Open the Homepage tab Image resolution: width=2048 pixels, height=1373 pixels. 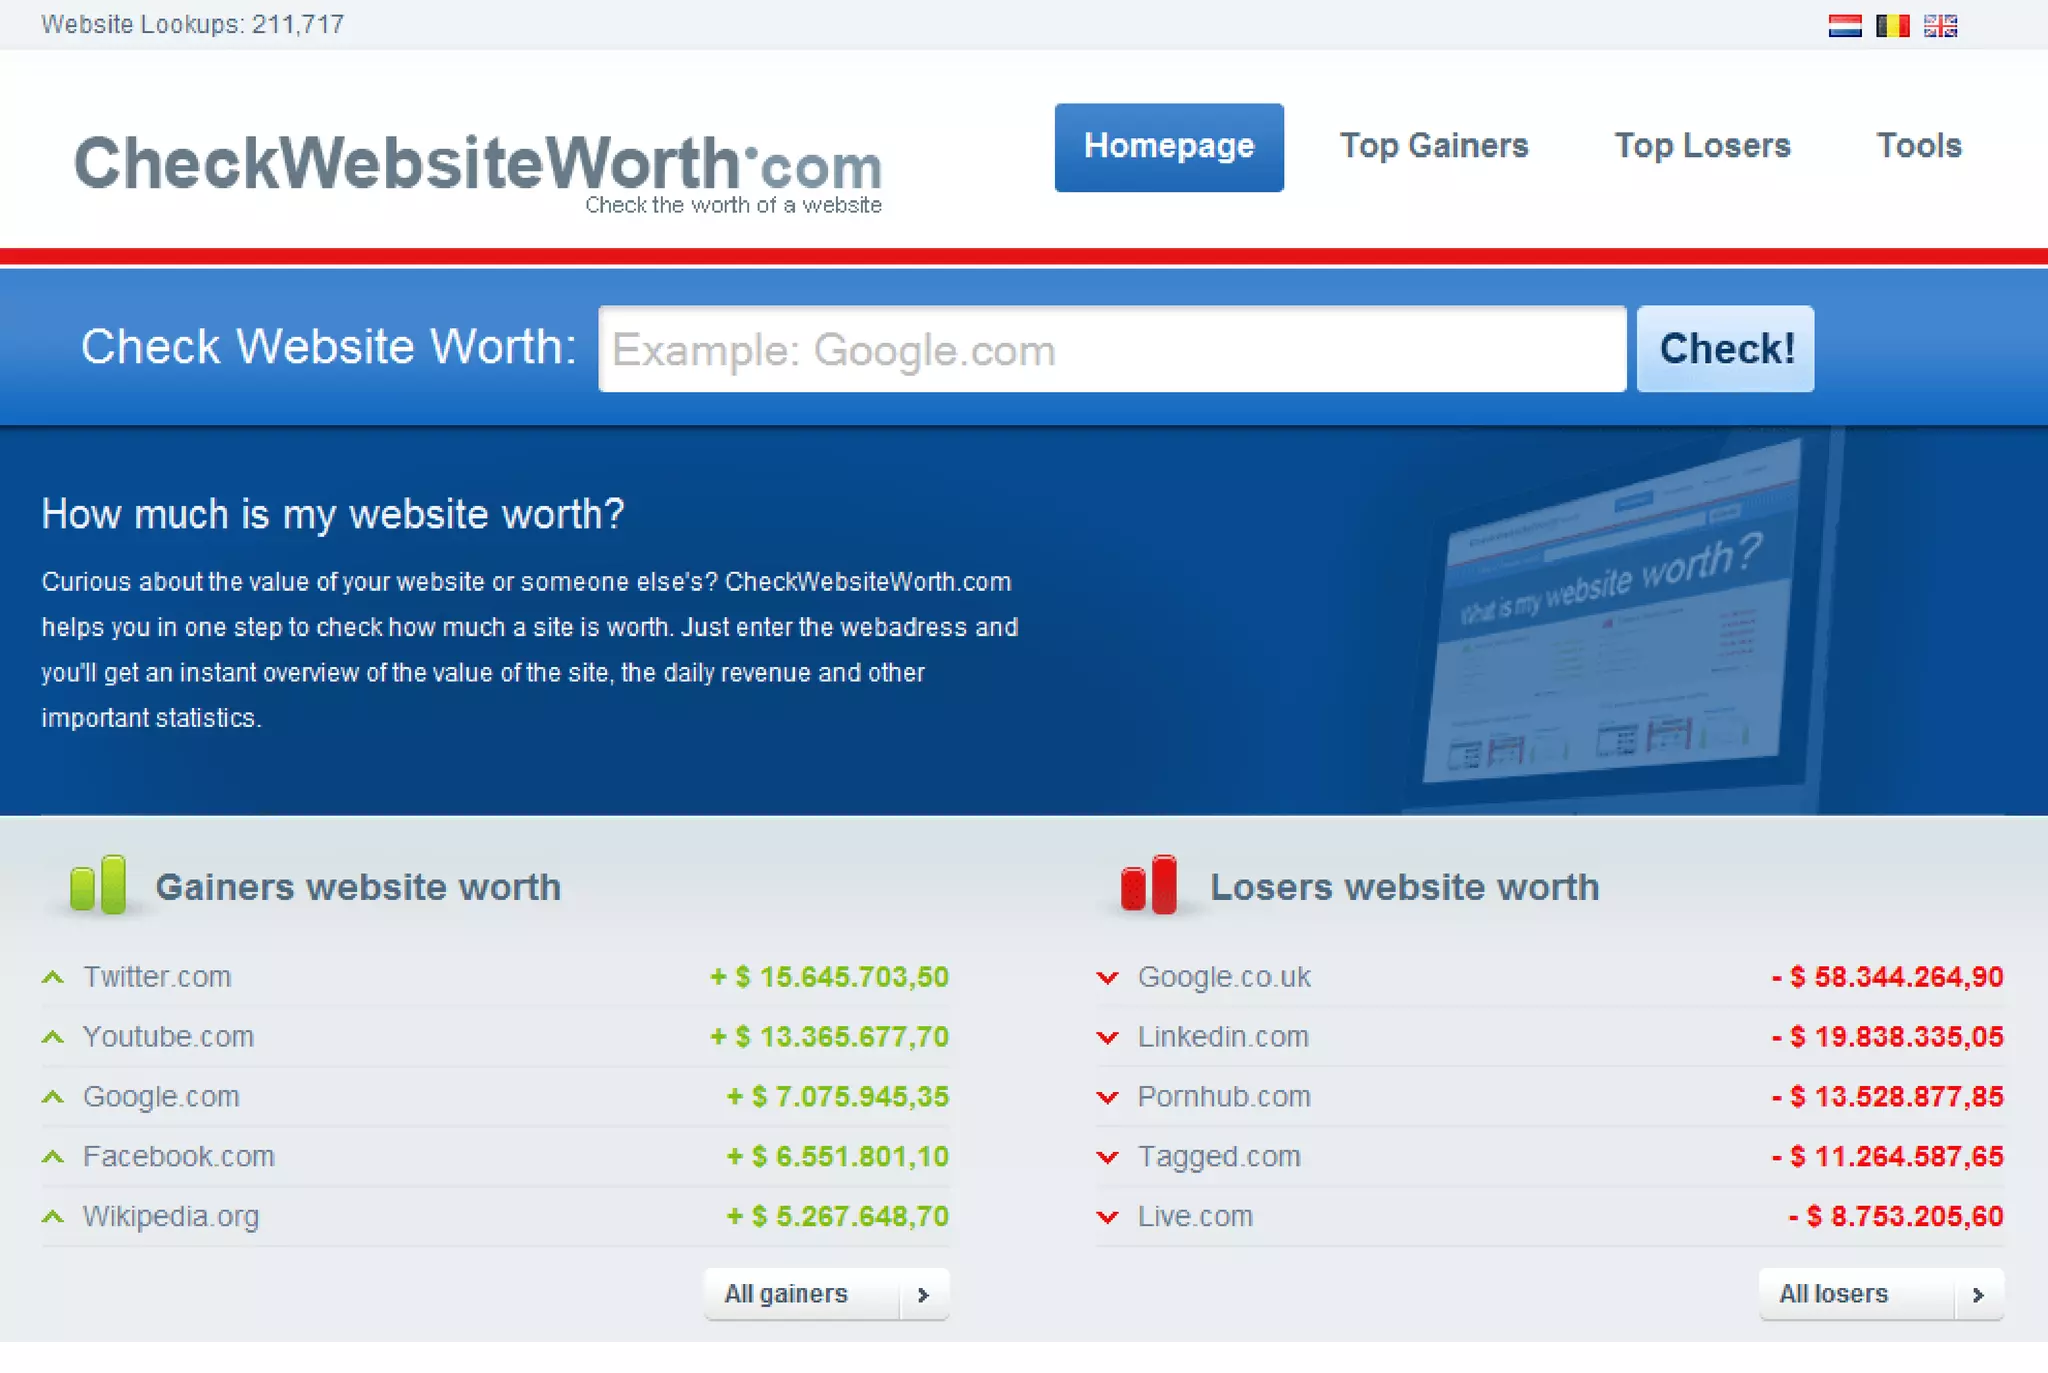[1169, 147]
